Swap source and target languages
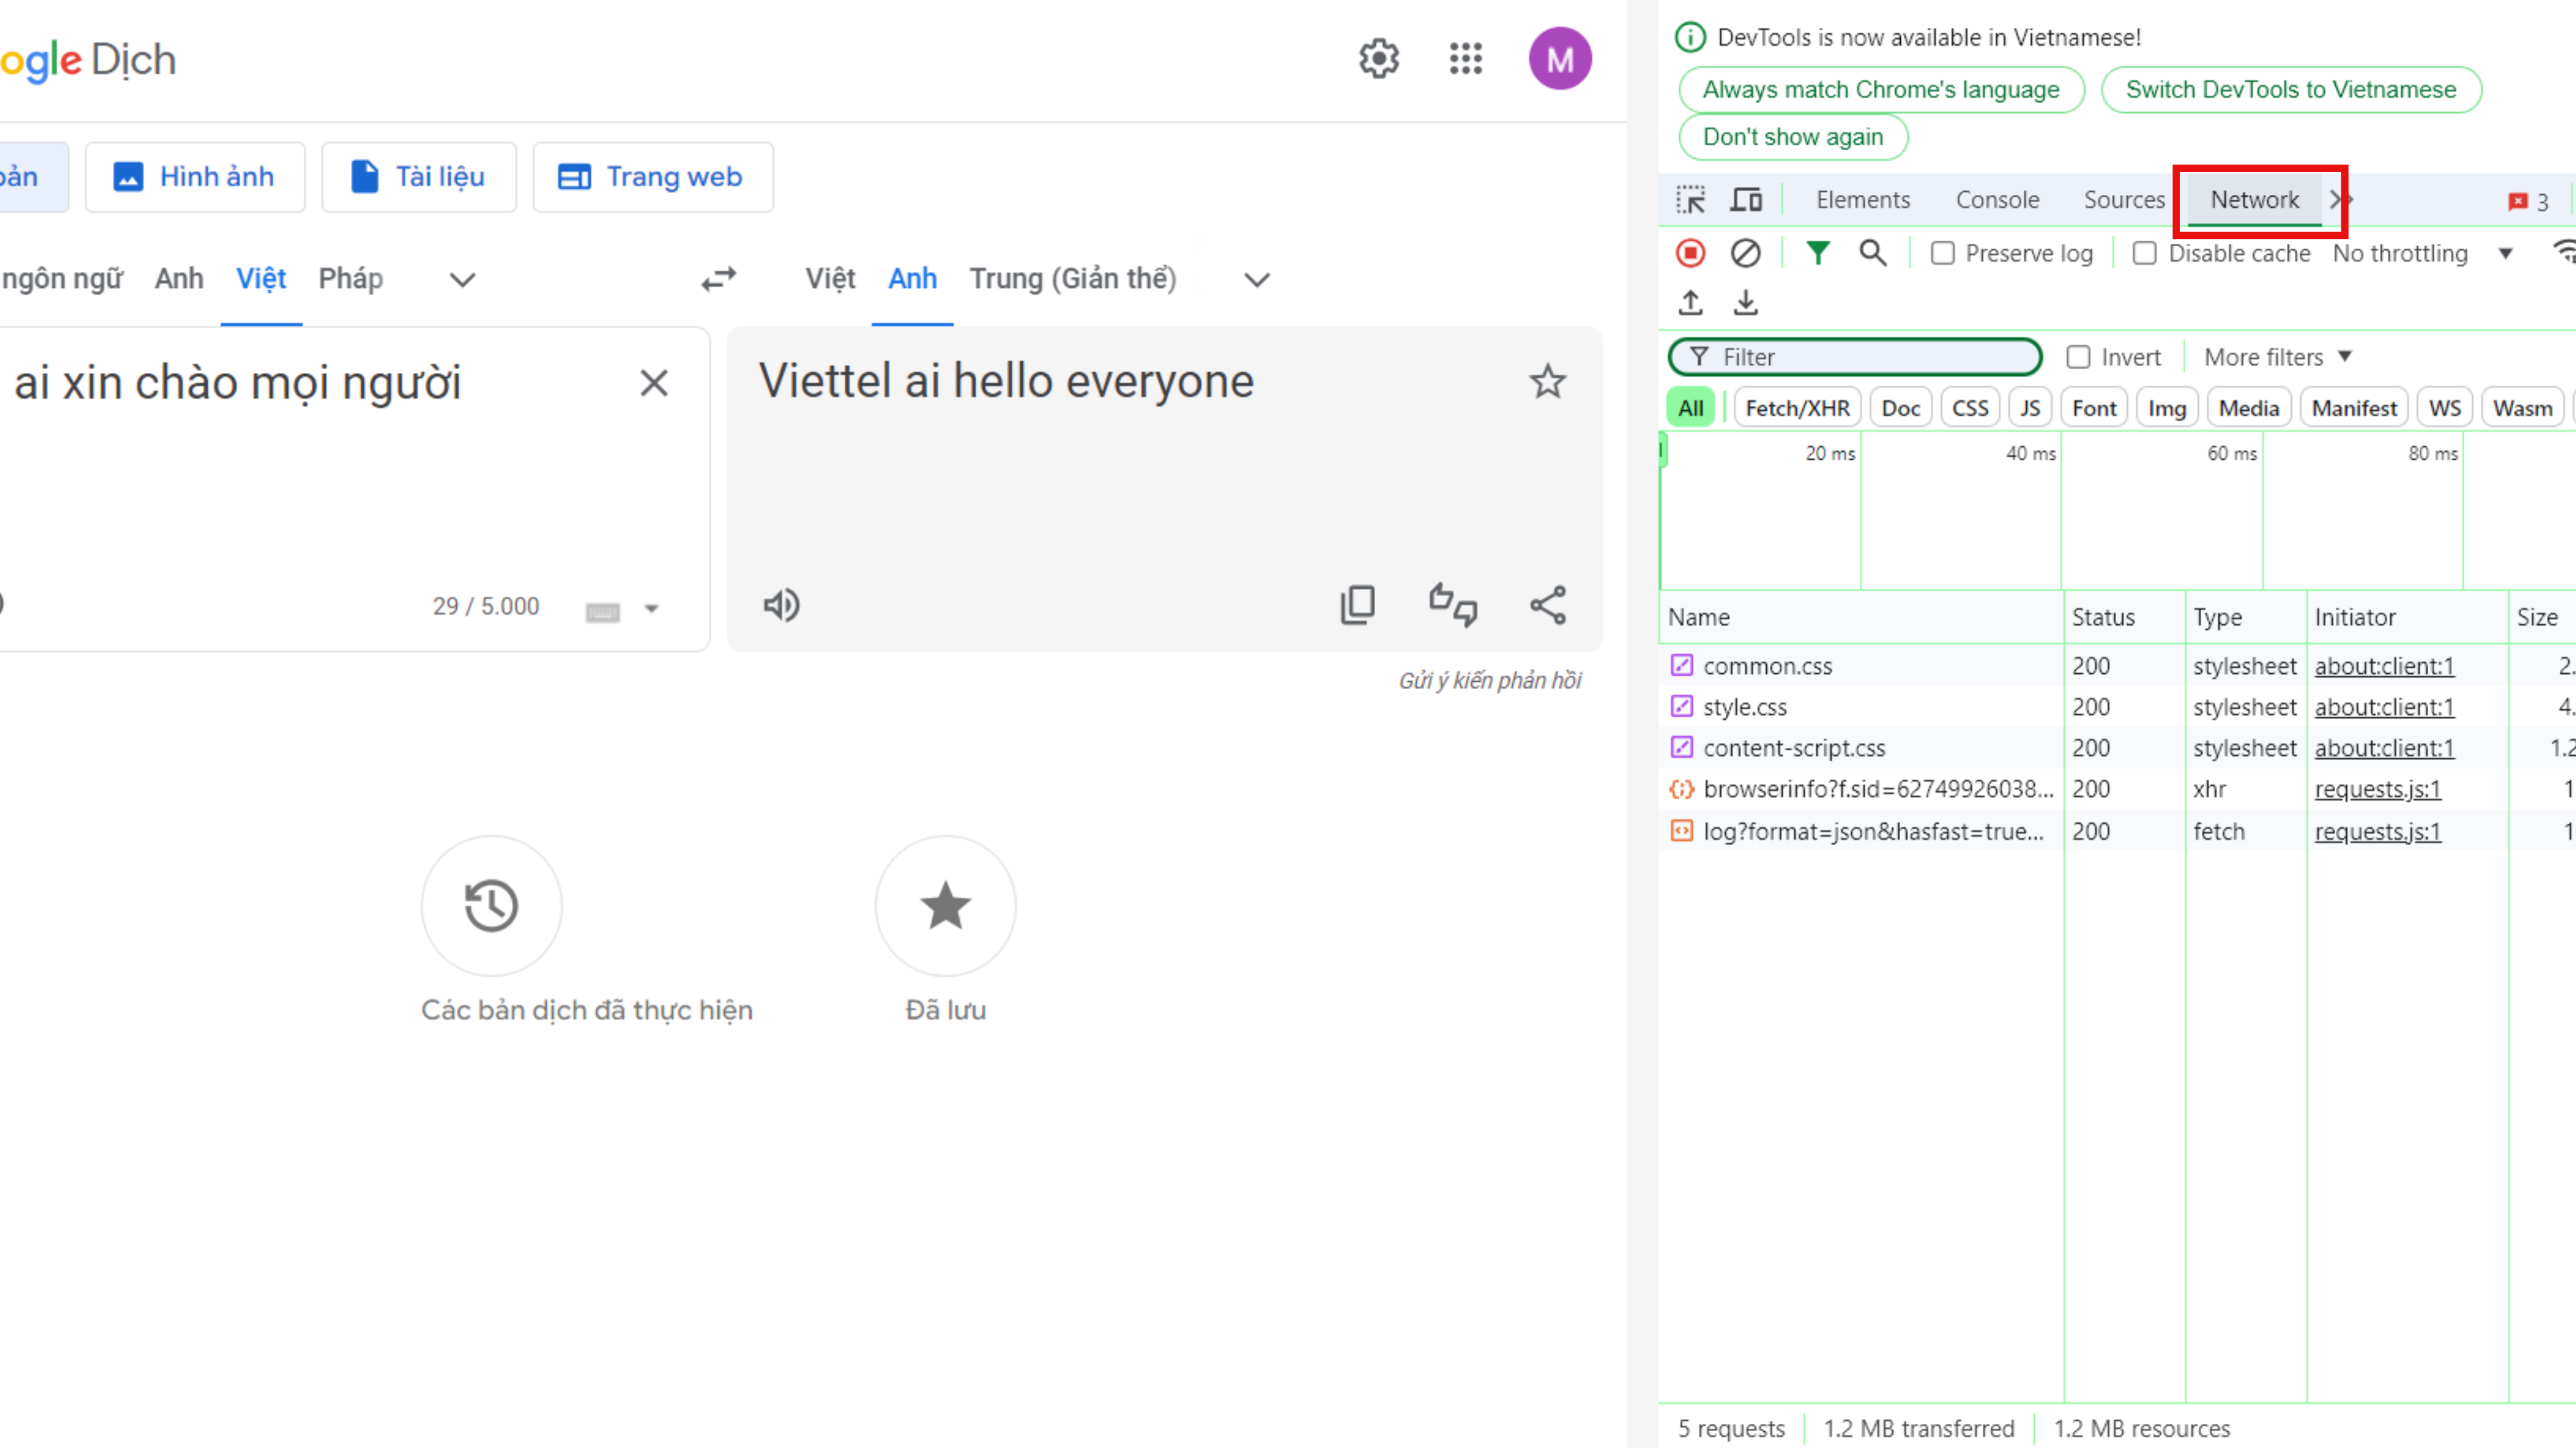Screen dimensions: 2576x1448 (718, 278)
